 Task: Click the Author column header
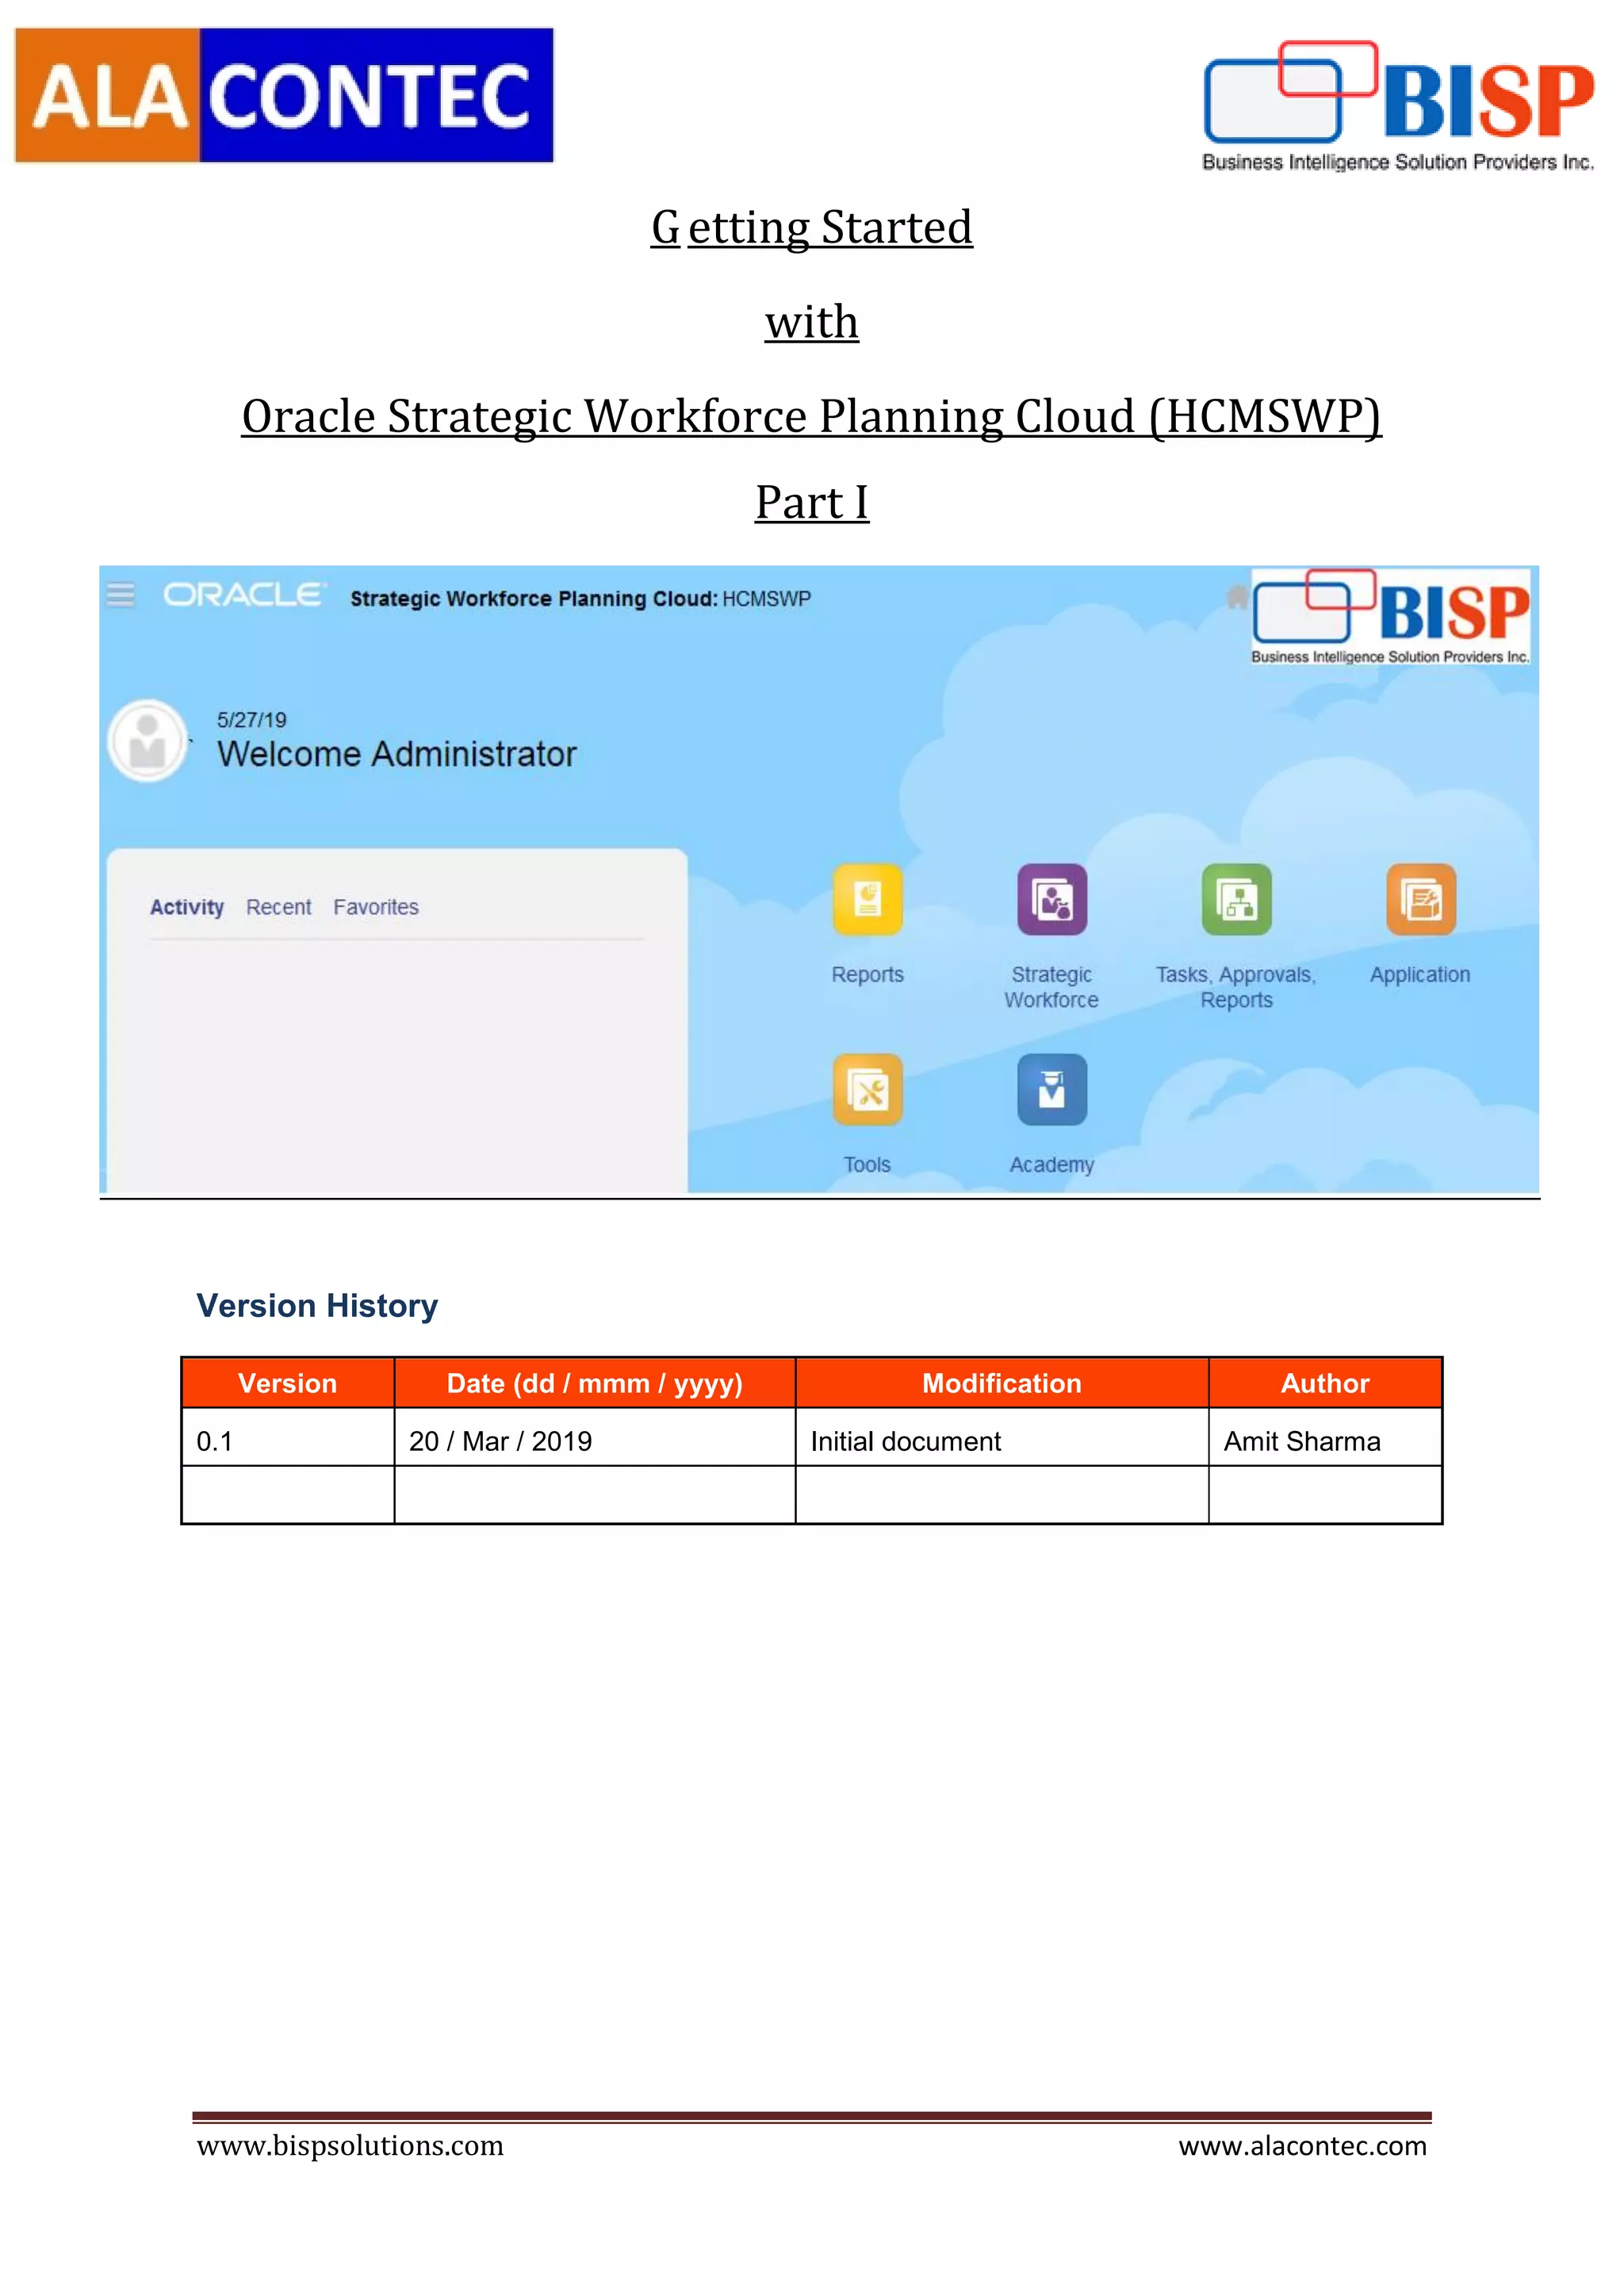[1325, 1383]
